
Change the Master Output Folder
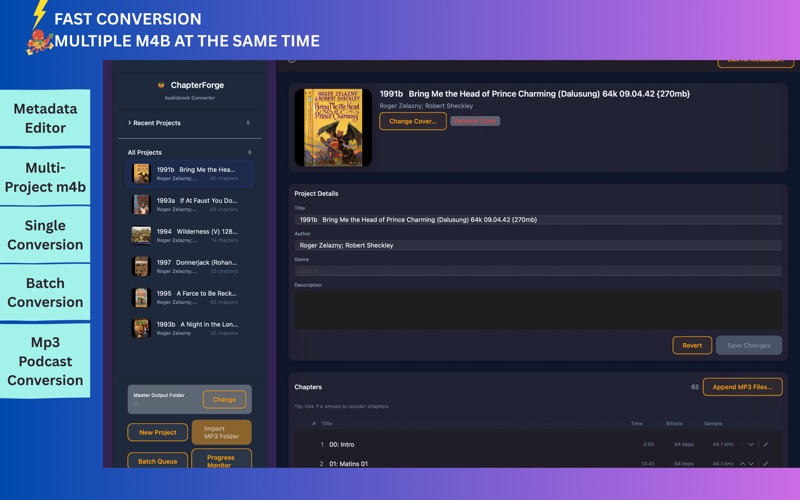point(224,399)
